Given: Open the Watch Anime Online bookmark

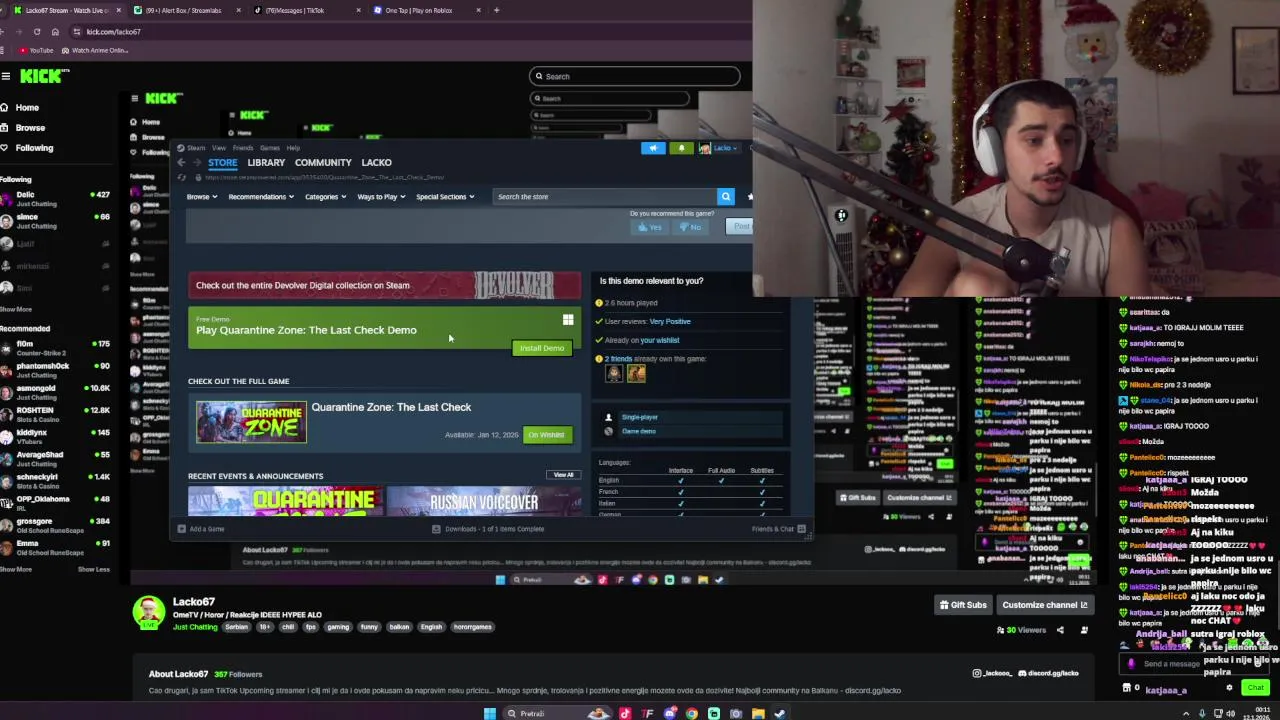Looking at the screenshot, I should [x=95, y=50].
